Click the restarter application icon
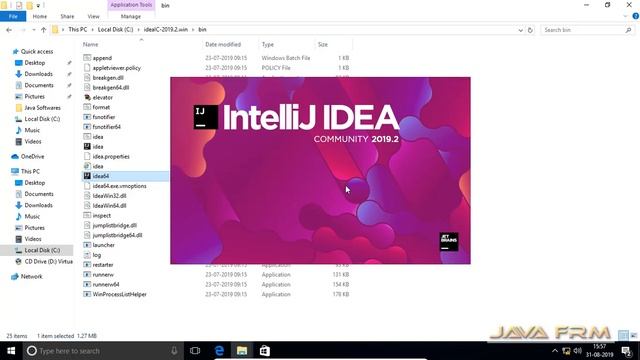Viewport: 640px width, 360px height. 87,264
